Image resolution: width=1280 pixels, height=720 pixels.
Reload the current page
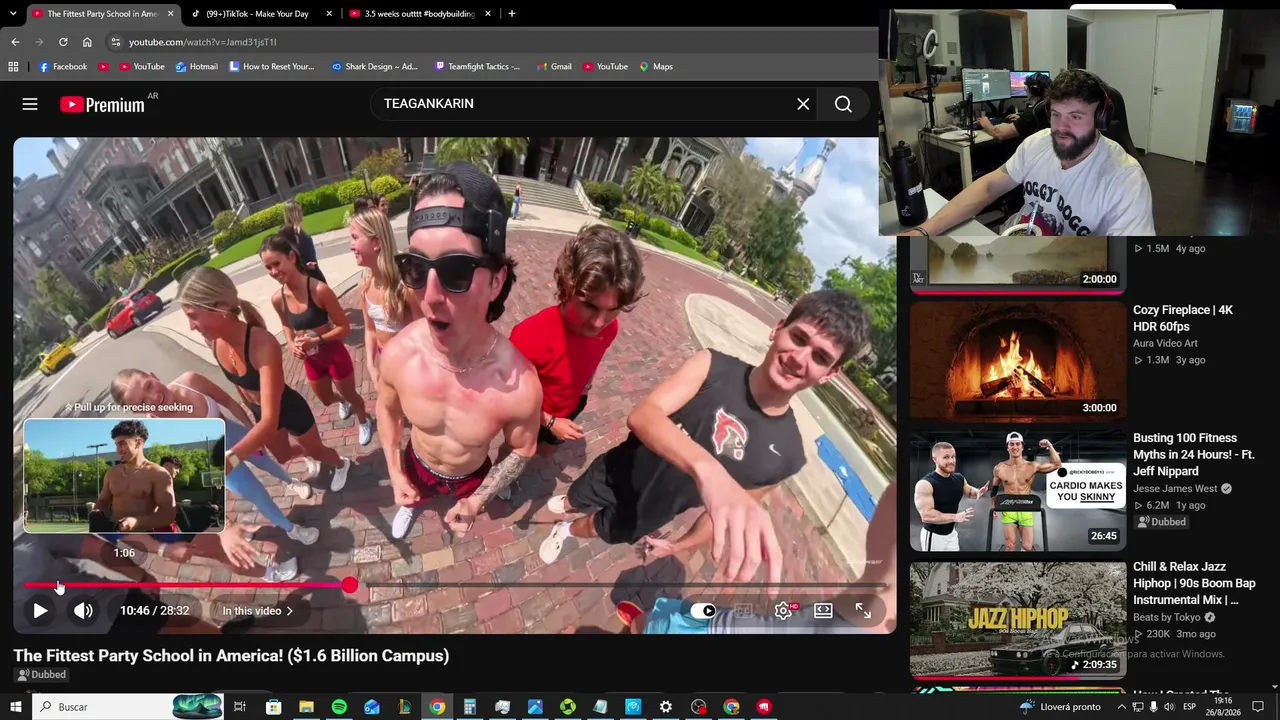[63, 42]
